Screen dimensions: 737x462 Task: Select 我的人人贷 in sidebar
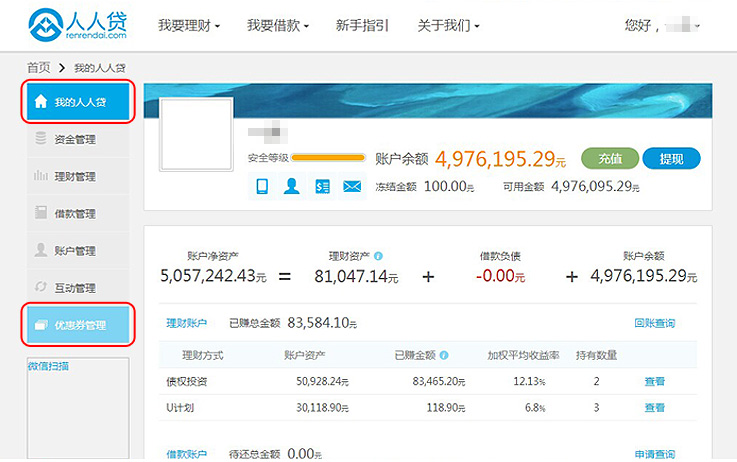(78, 102)
